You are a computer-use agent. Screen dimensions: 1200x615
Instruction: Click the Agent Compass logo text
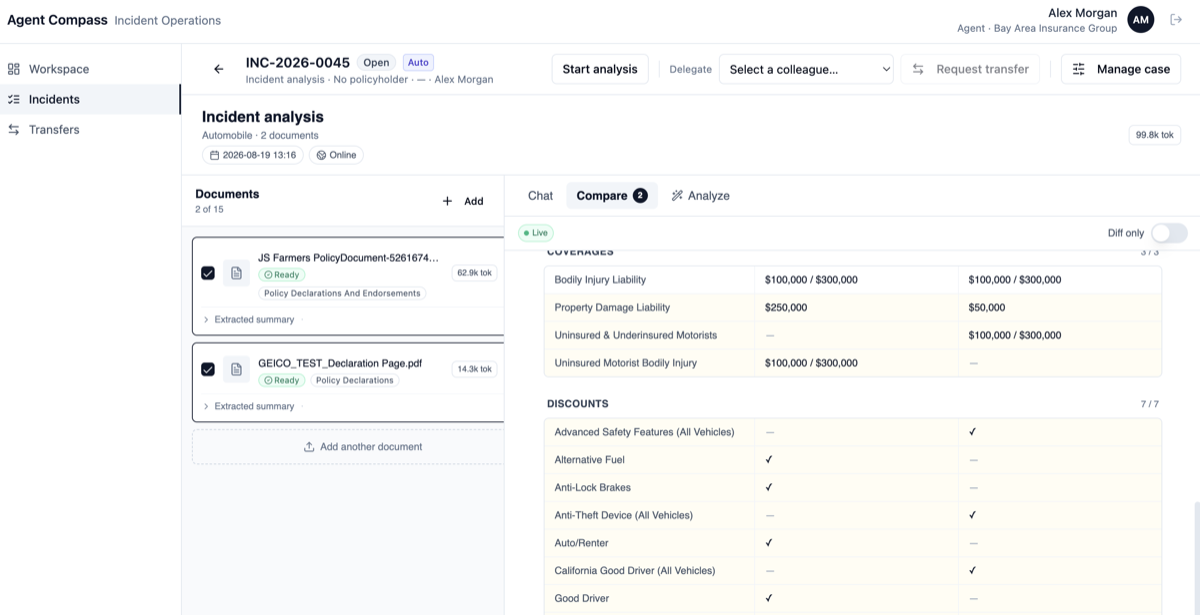tap(57, 20)
